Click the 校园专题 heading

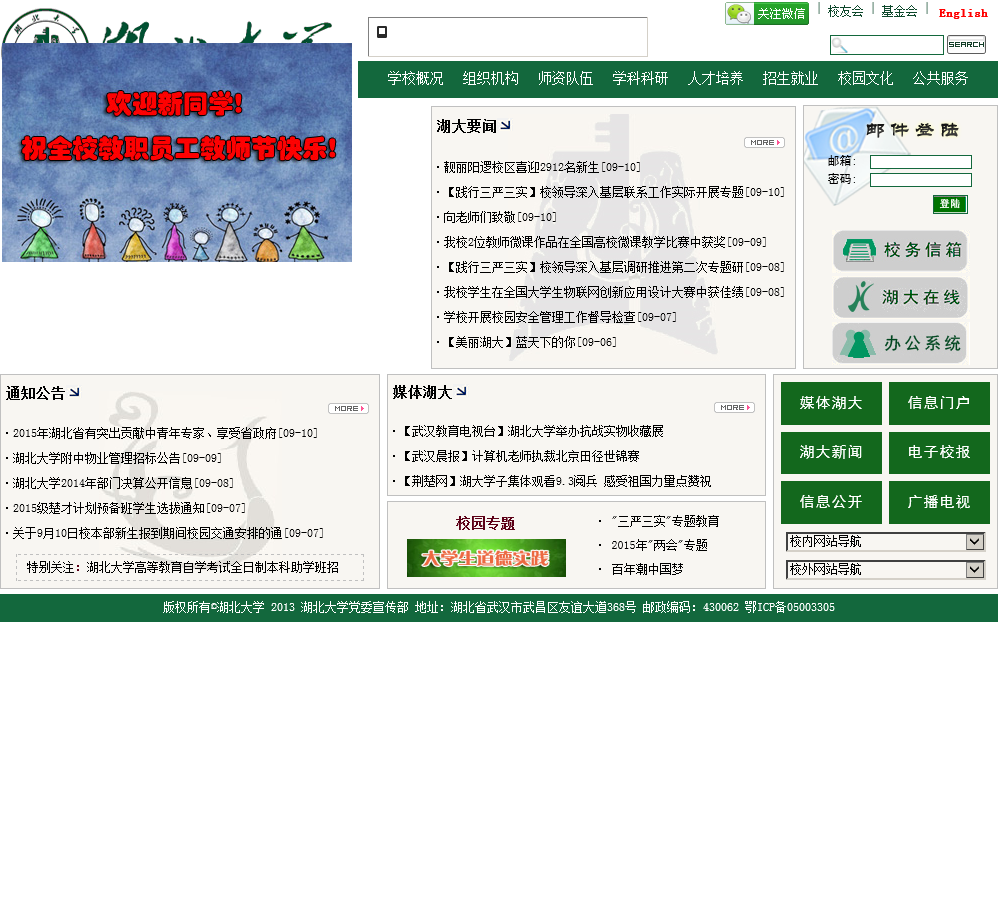(x=486, y=523)
